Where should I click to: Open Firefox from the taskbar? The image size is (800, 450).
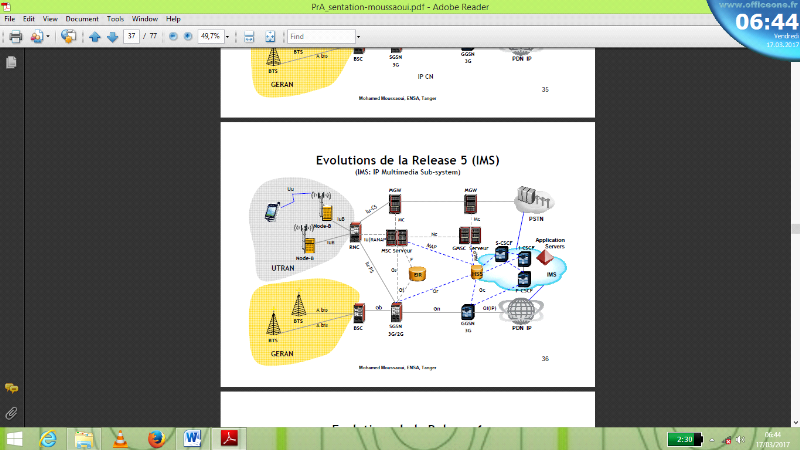[x=155, y=438]
